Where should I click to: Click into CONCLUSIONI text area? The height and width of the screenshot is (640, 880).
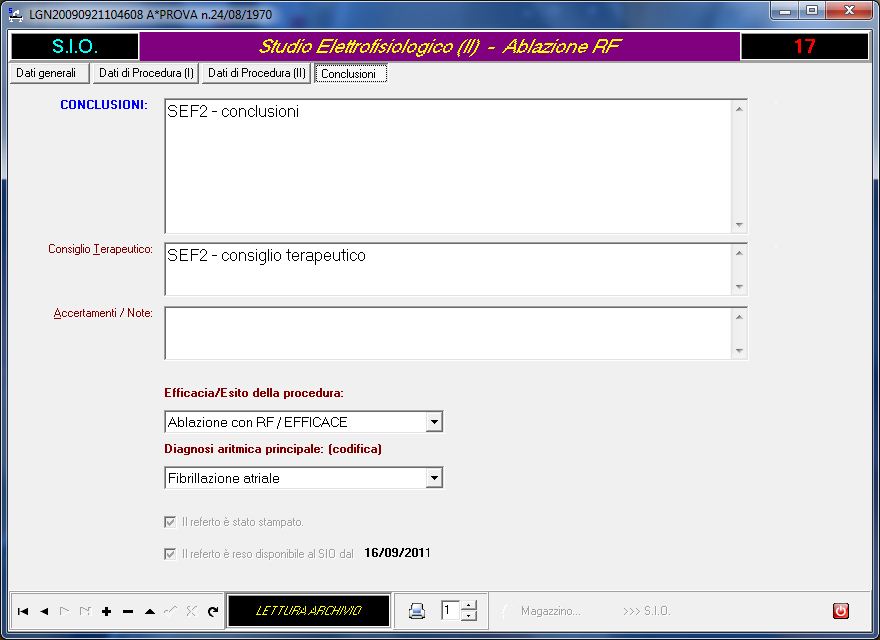coord(449,166)
